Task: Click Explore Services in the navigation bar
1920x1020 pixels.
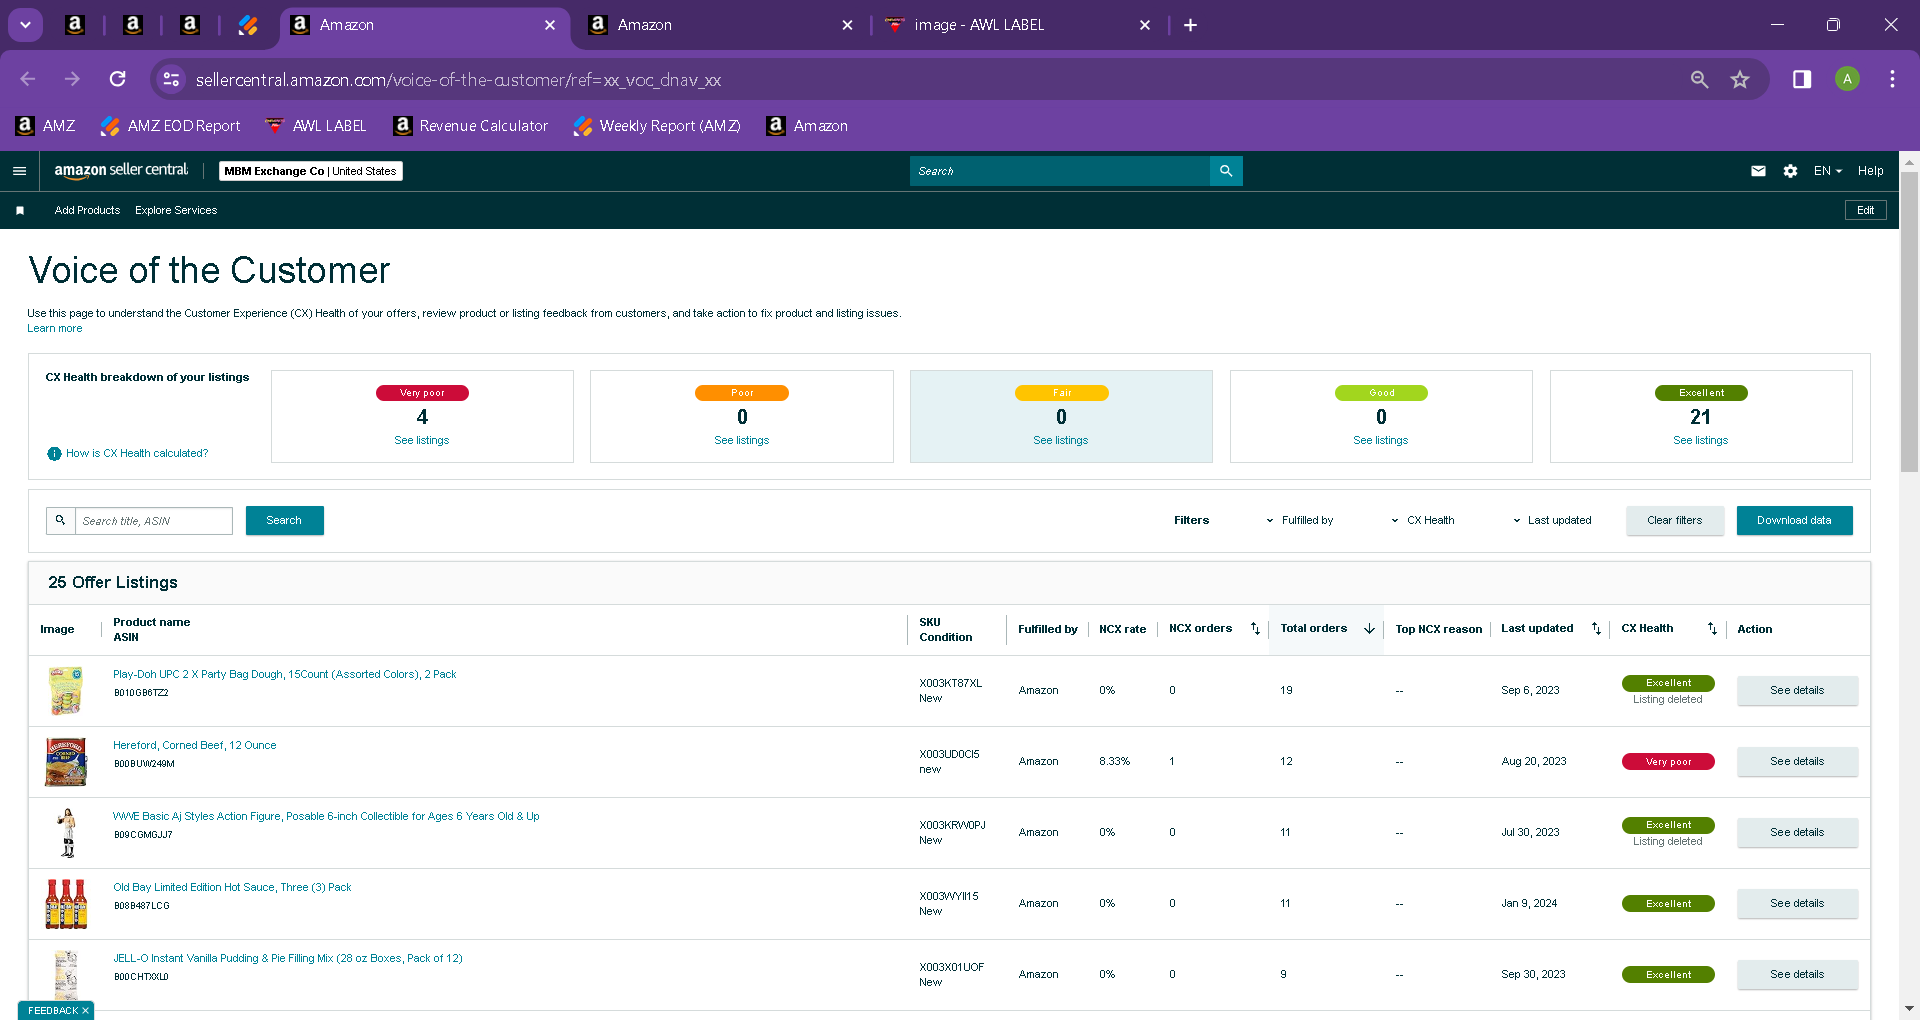Action: (x=176, y=210)
